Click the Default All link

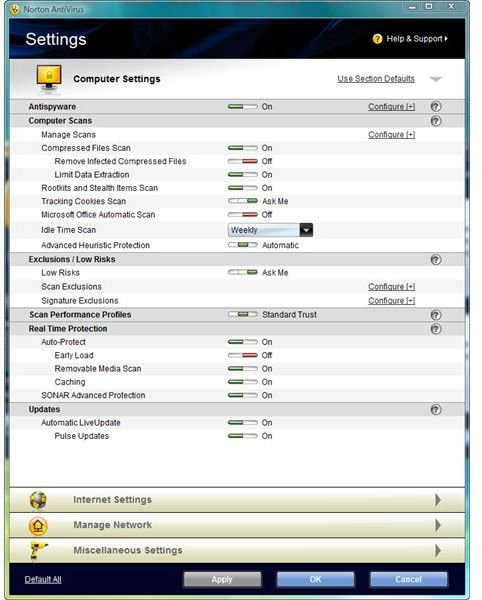pos(43,579)
